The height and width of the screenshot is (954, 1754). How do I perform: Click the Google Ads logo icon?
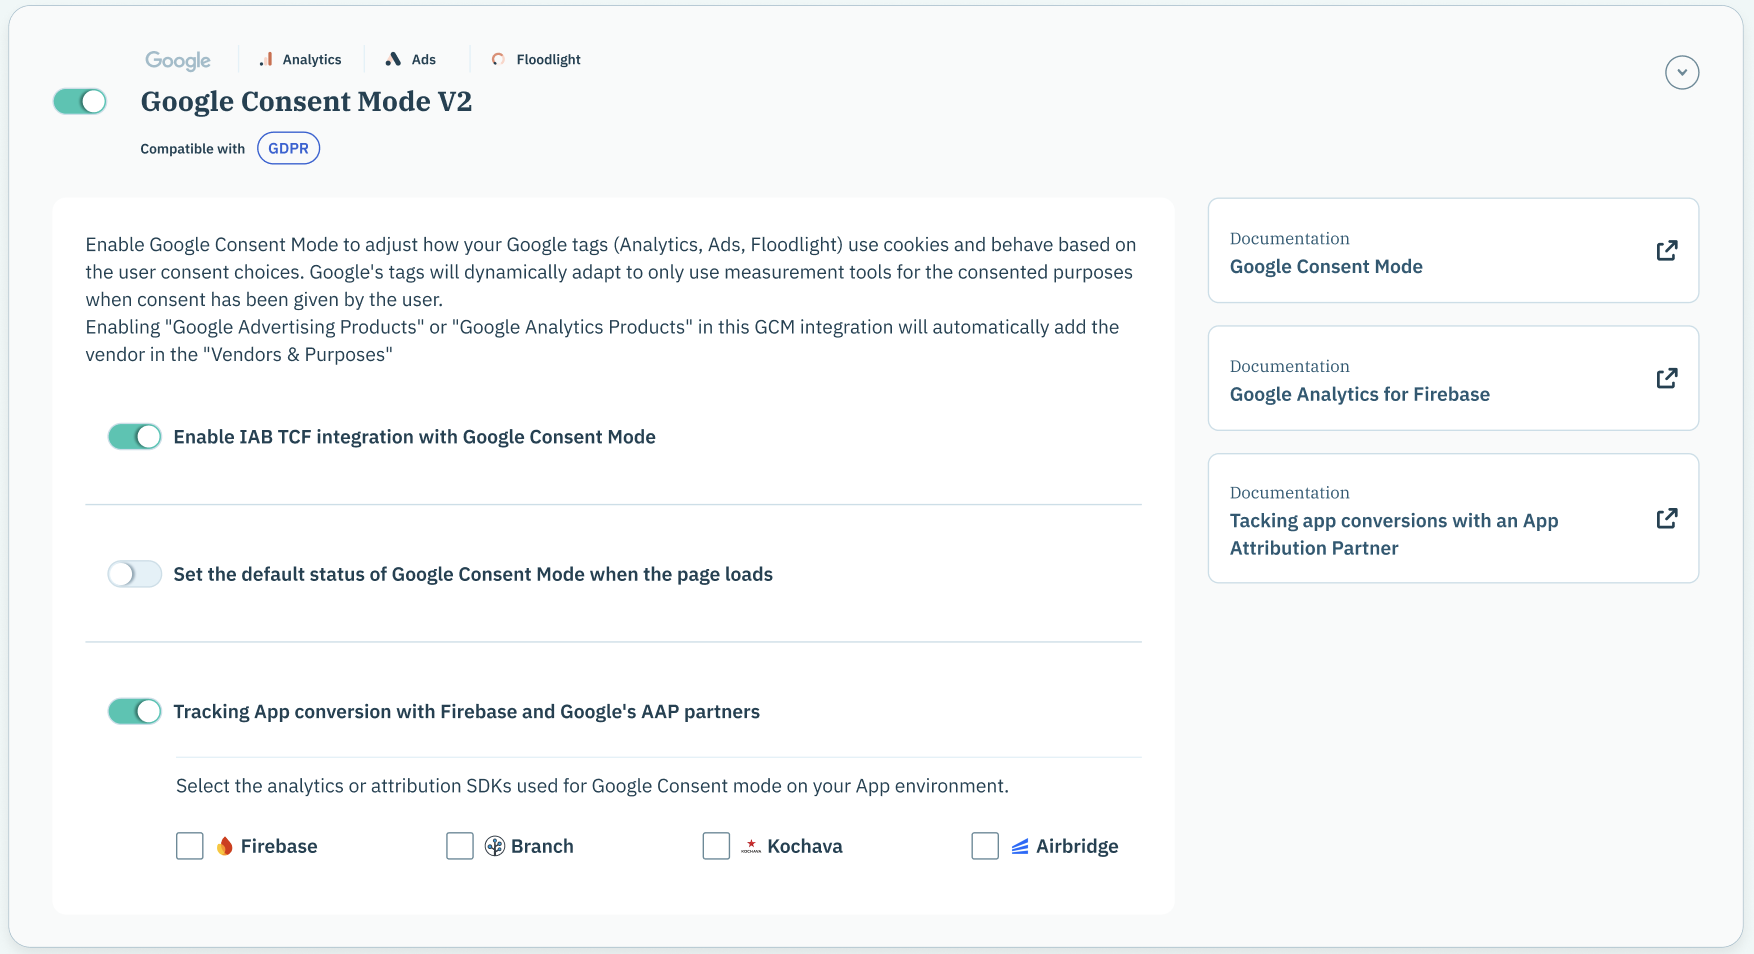[x=393, y=60]
